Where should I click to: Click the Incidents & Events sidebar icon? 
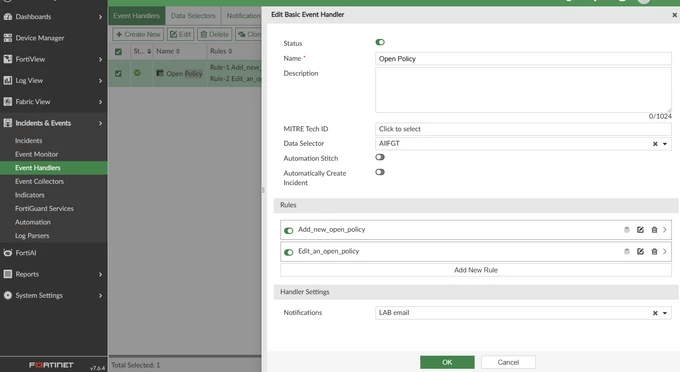pyautogui.click(x=7, y=123)
